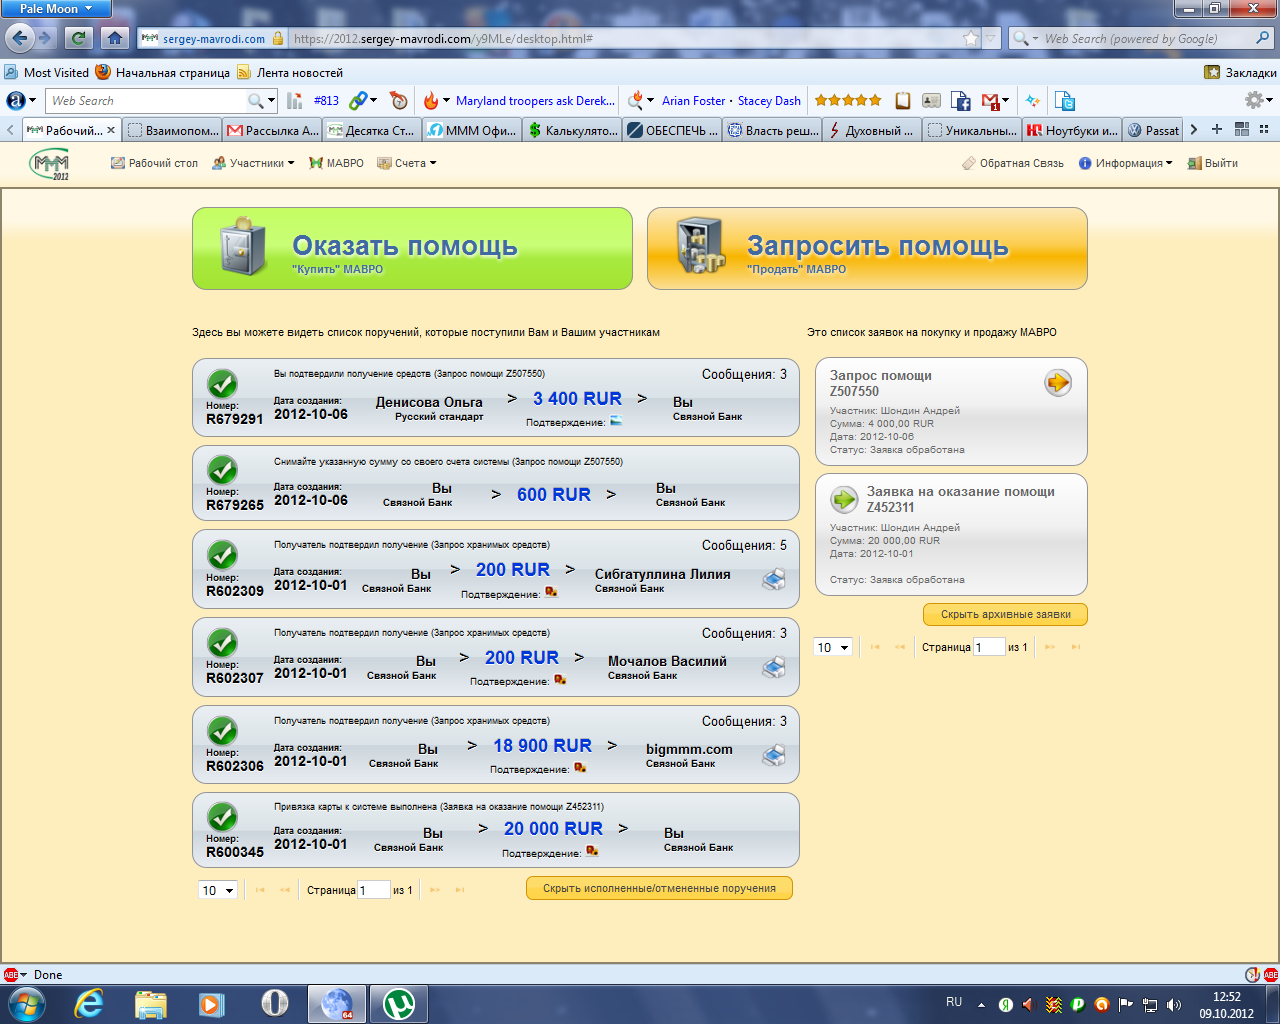Click the Gmail icon in the toolbar
The width and height of the screenshot is (1280, 1024).
990,101
